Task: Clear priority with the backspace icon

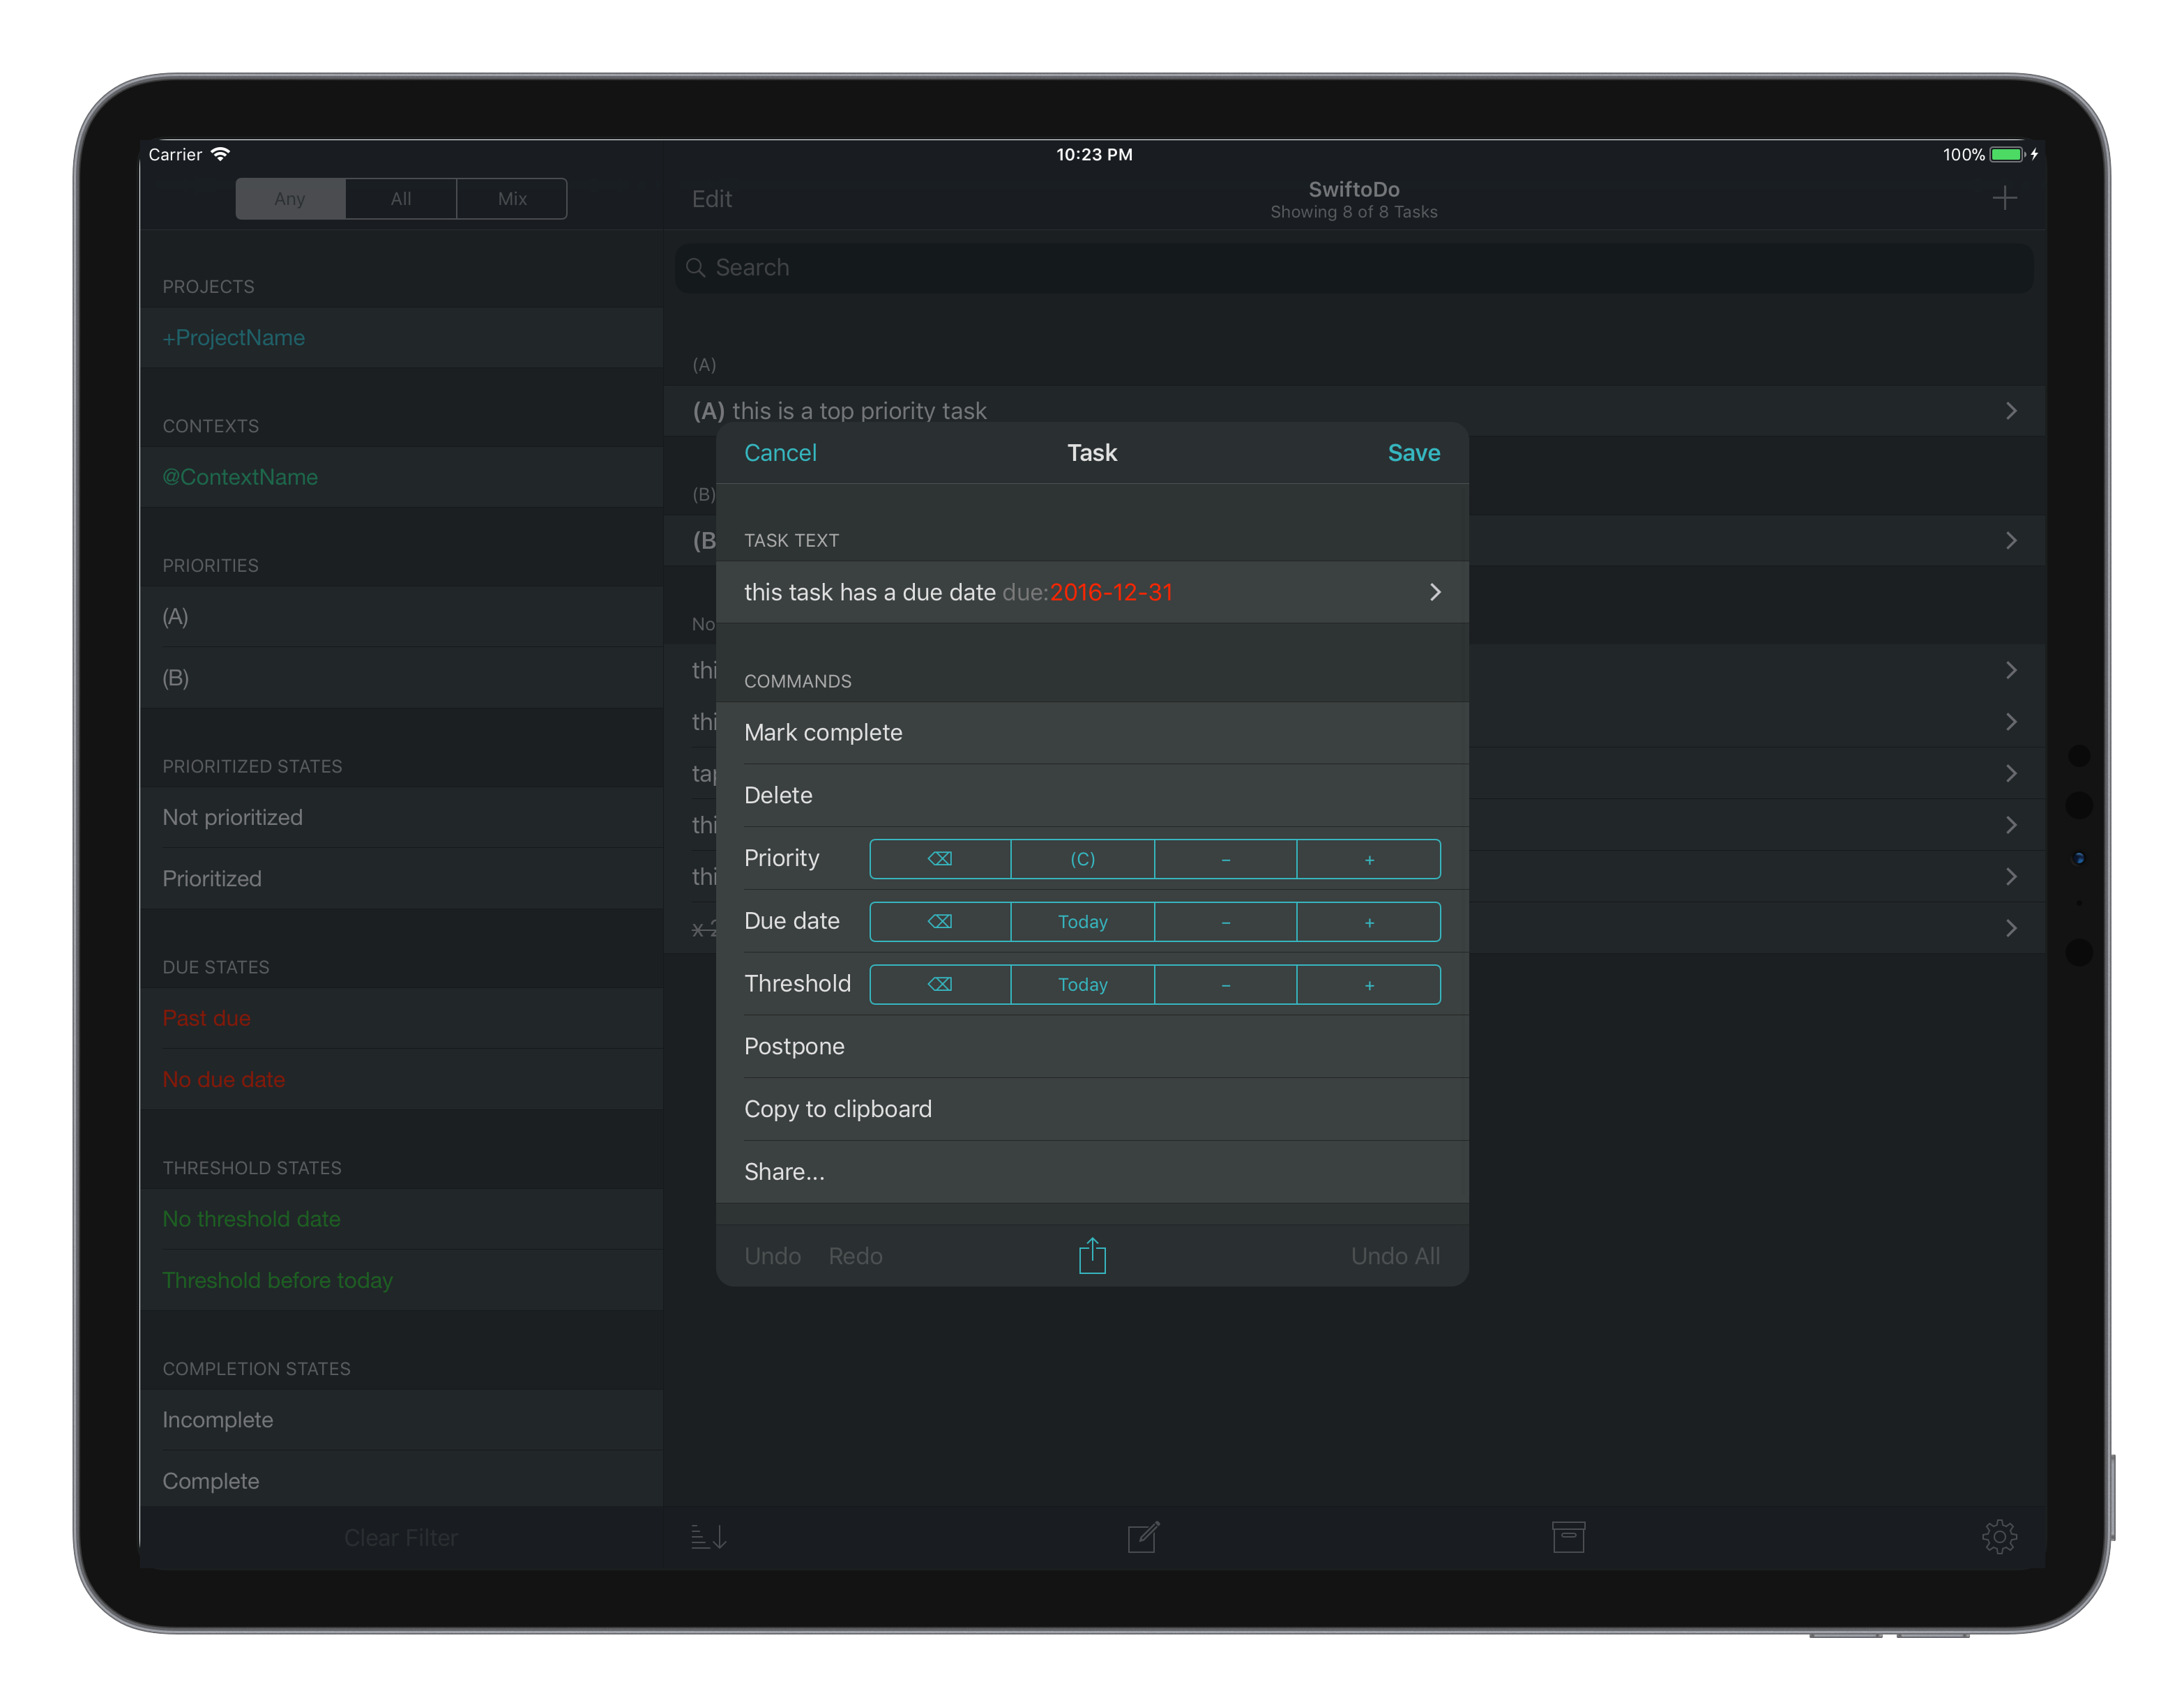Action: [x=939, y=858]
